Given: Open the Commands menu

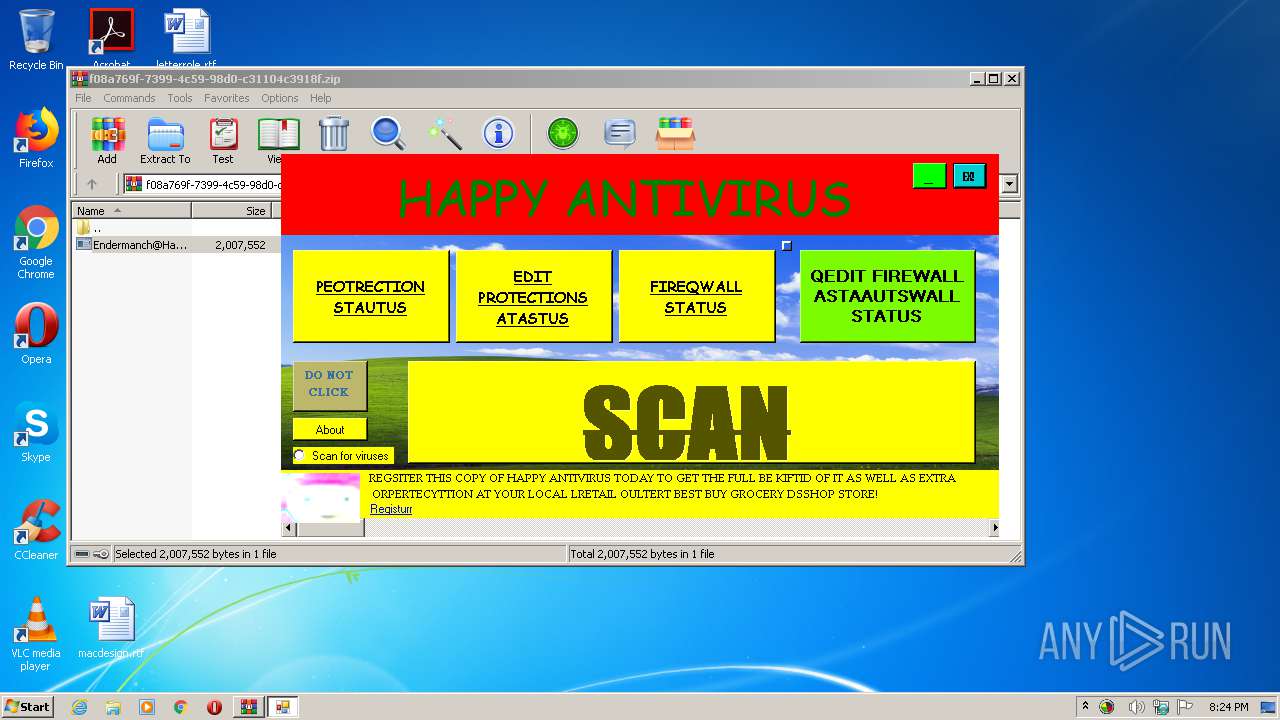Looking at the screenshot, I should point(129,98).
